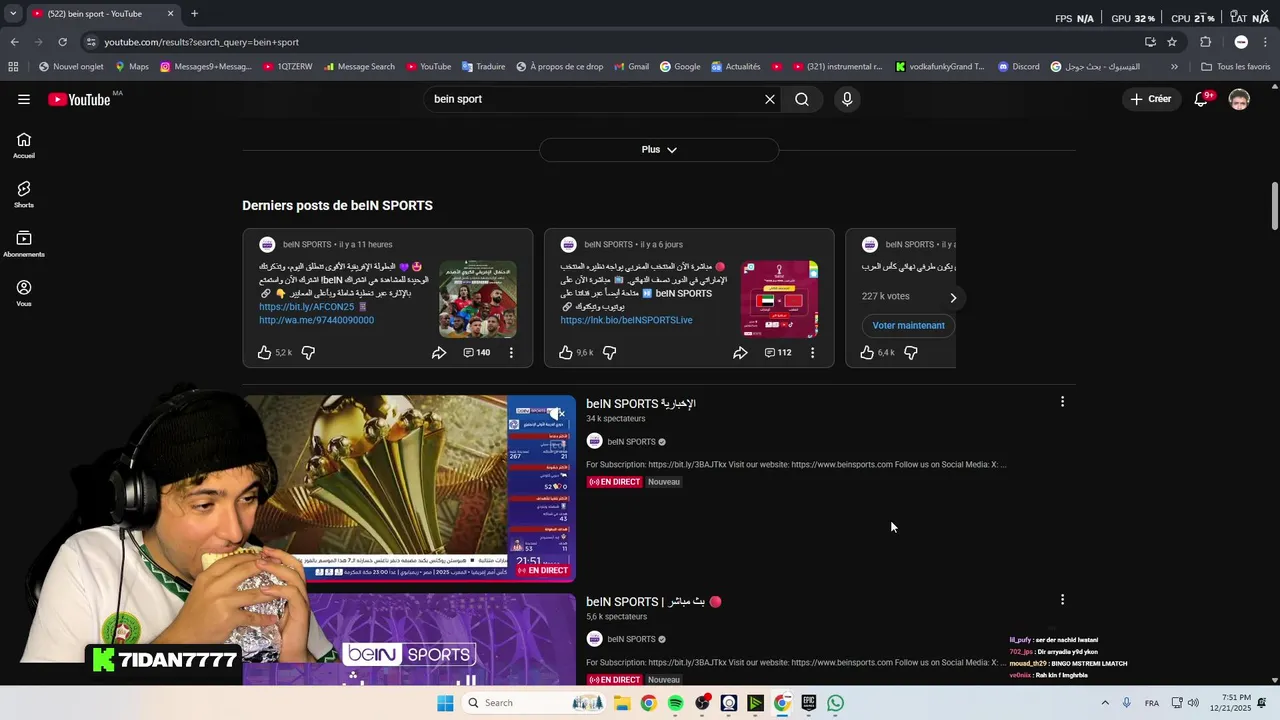Screen dimensions: 1280x720
Task: Open a new browser tab with plus
Action: pyautogui.click(x=194, y=14)
